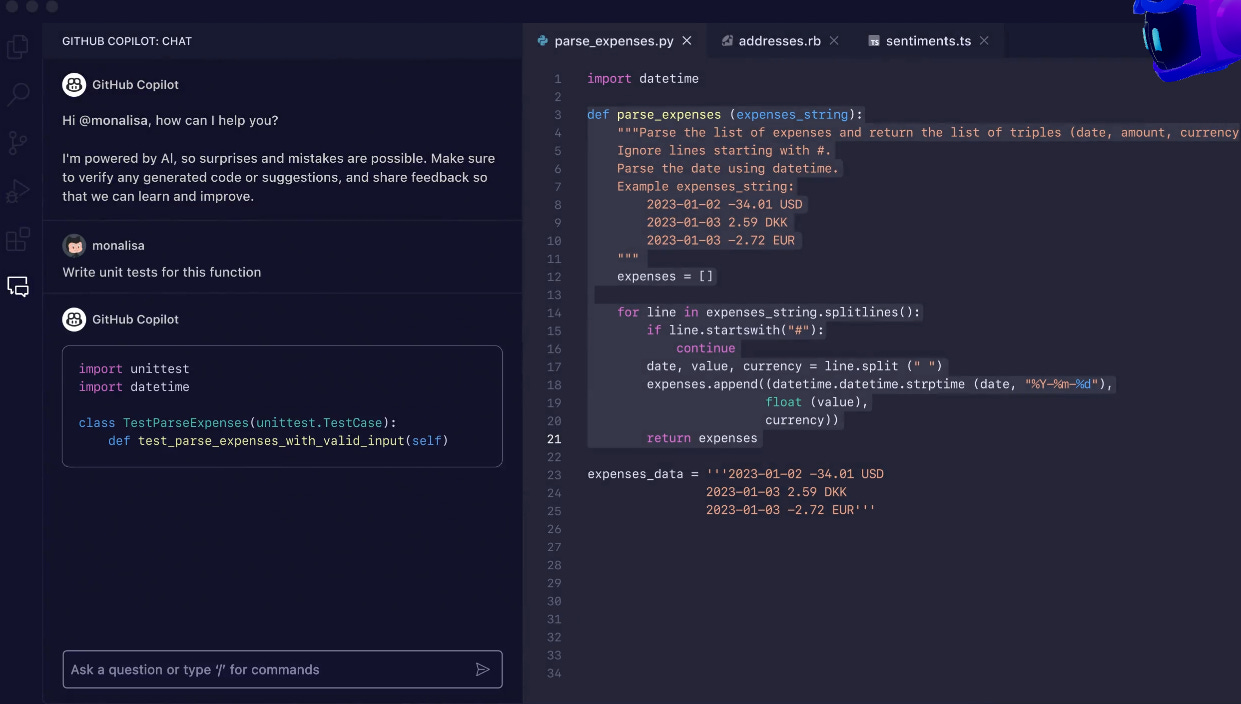Screen dimensions: 1241x704
Task: Click line number 1 in the gutter
Action: point(558,79)
